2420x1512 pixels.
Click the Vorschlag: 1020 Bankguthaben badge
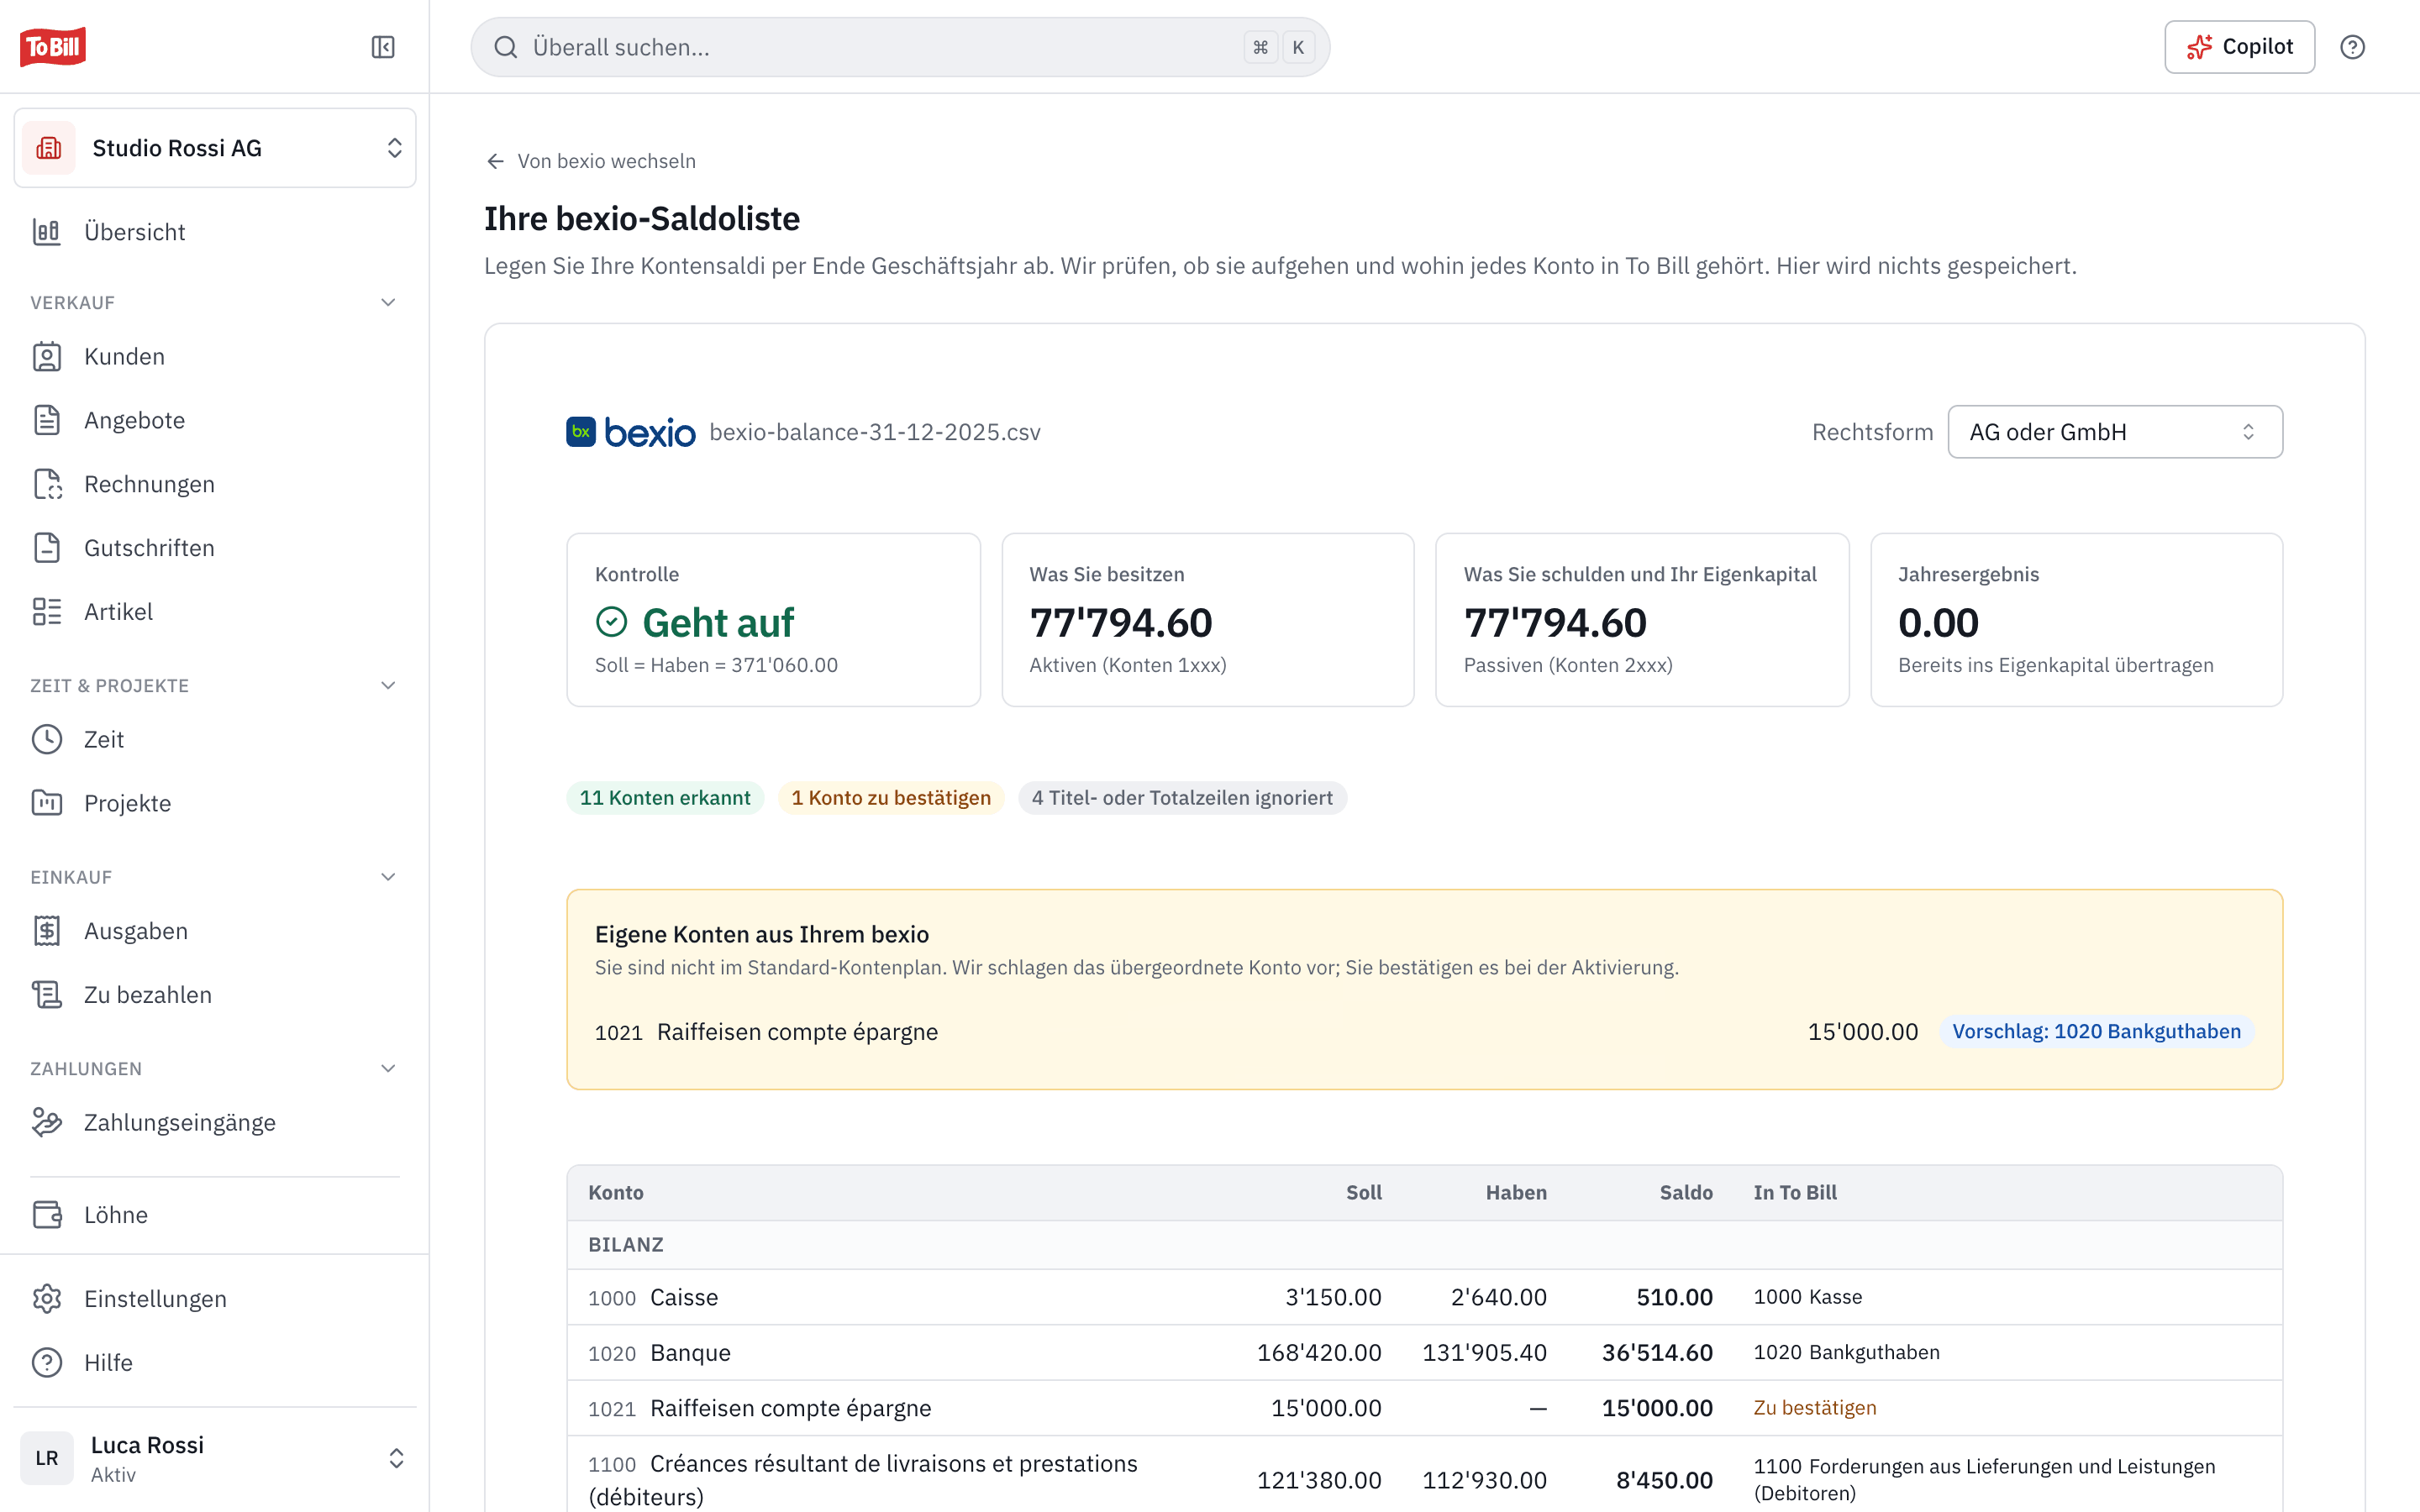click(x=2096, y=1031)
